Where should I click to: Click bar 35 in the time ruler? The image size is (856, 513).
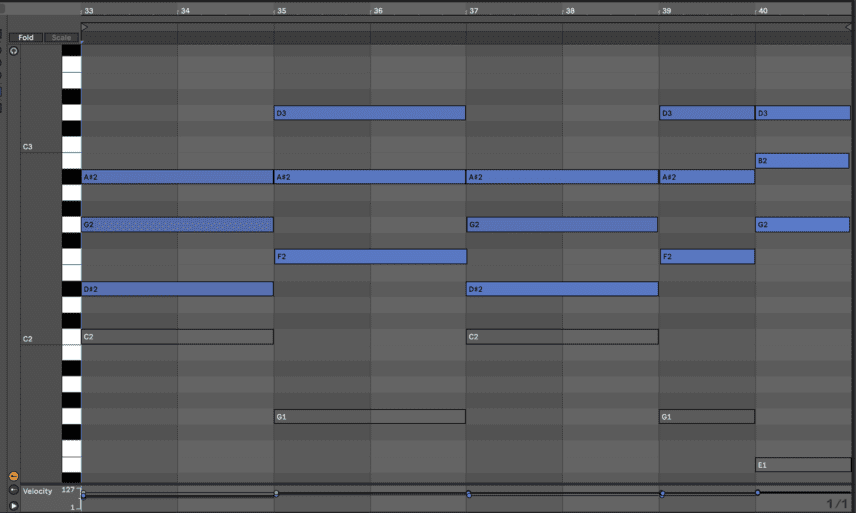282,11
